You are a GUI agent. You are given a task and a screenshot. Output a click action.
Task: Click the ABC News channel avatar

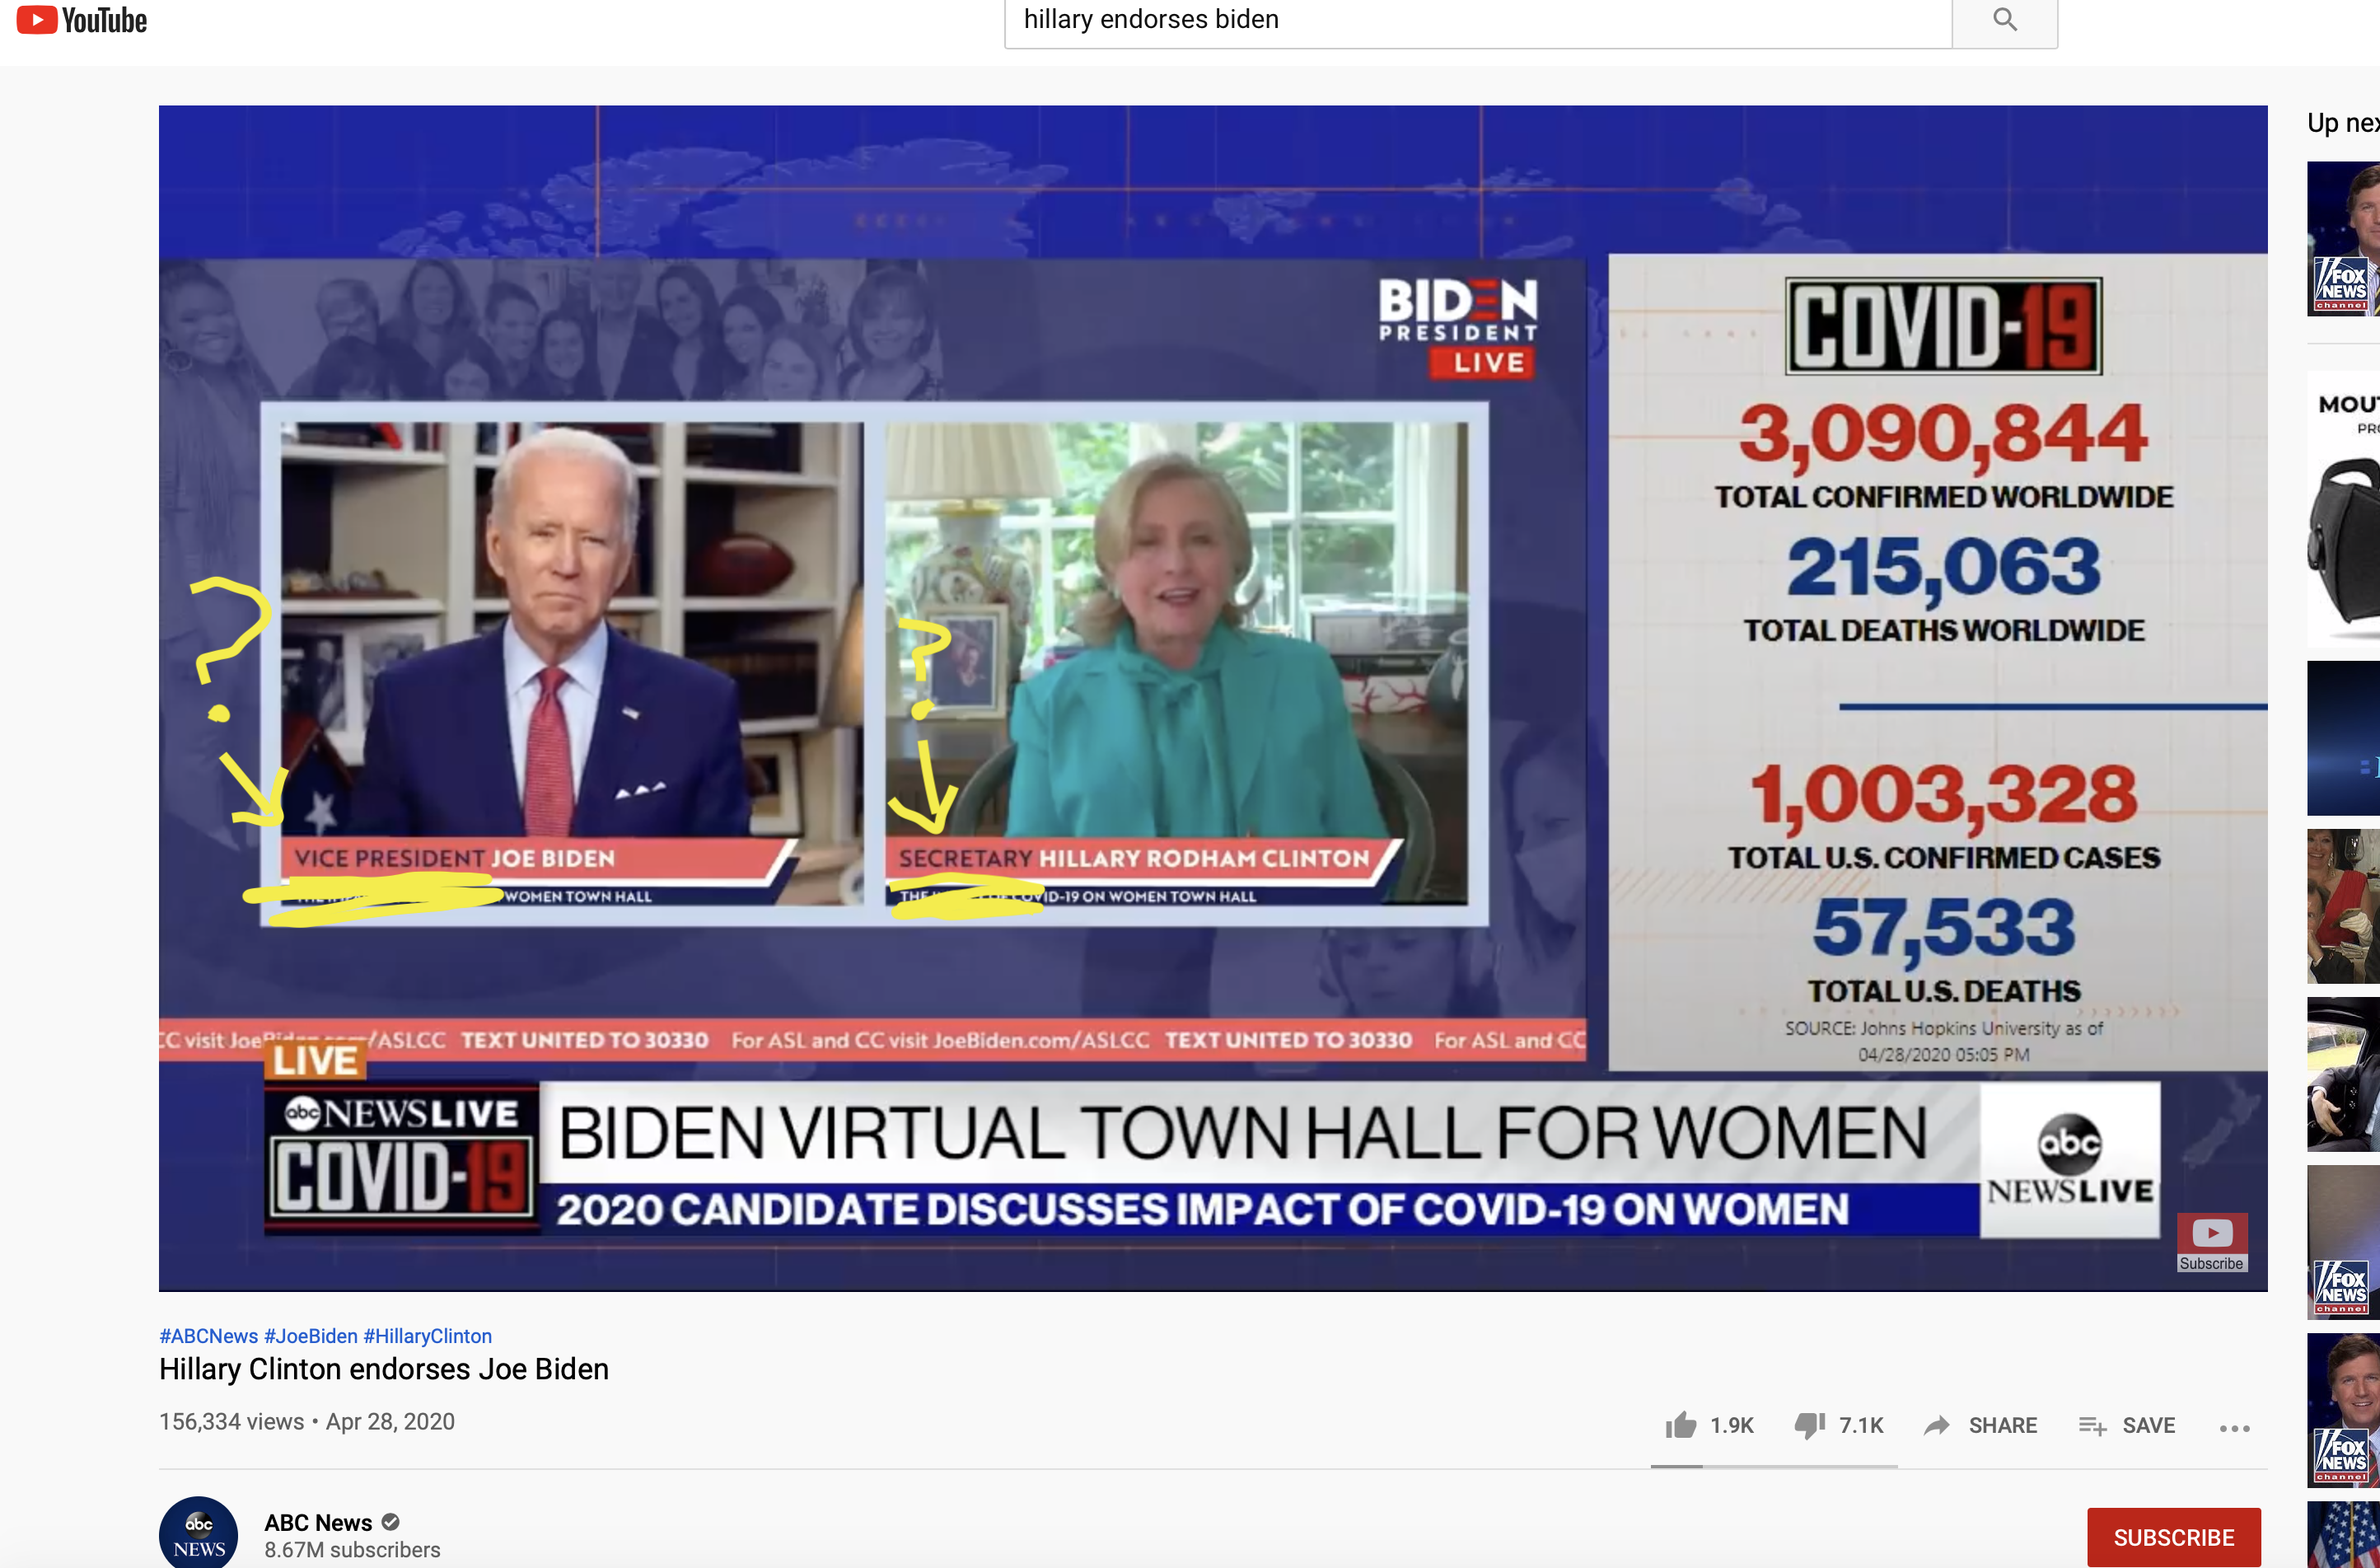pyautogui.click(x=198, y=1533)
